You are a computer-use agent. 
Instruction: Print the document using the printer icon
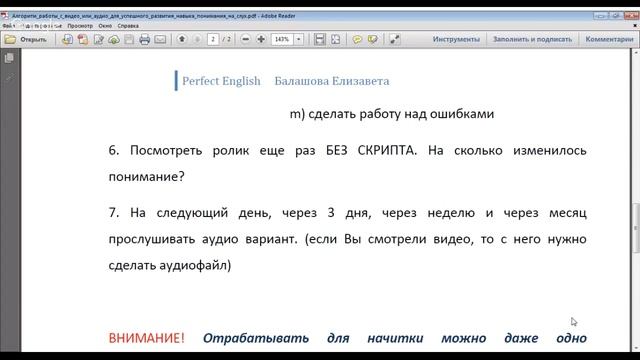coord(144,40)
